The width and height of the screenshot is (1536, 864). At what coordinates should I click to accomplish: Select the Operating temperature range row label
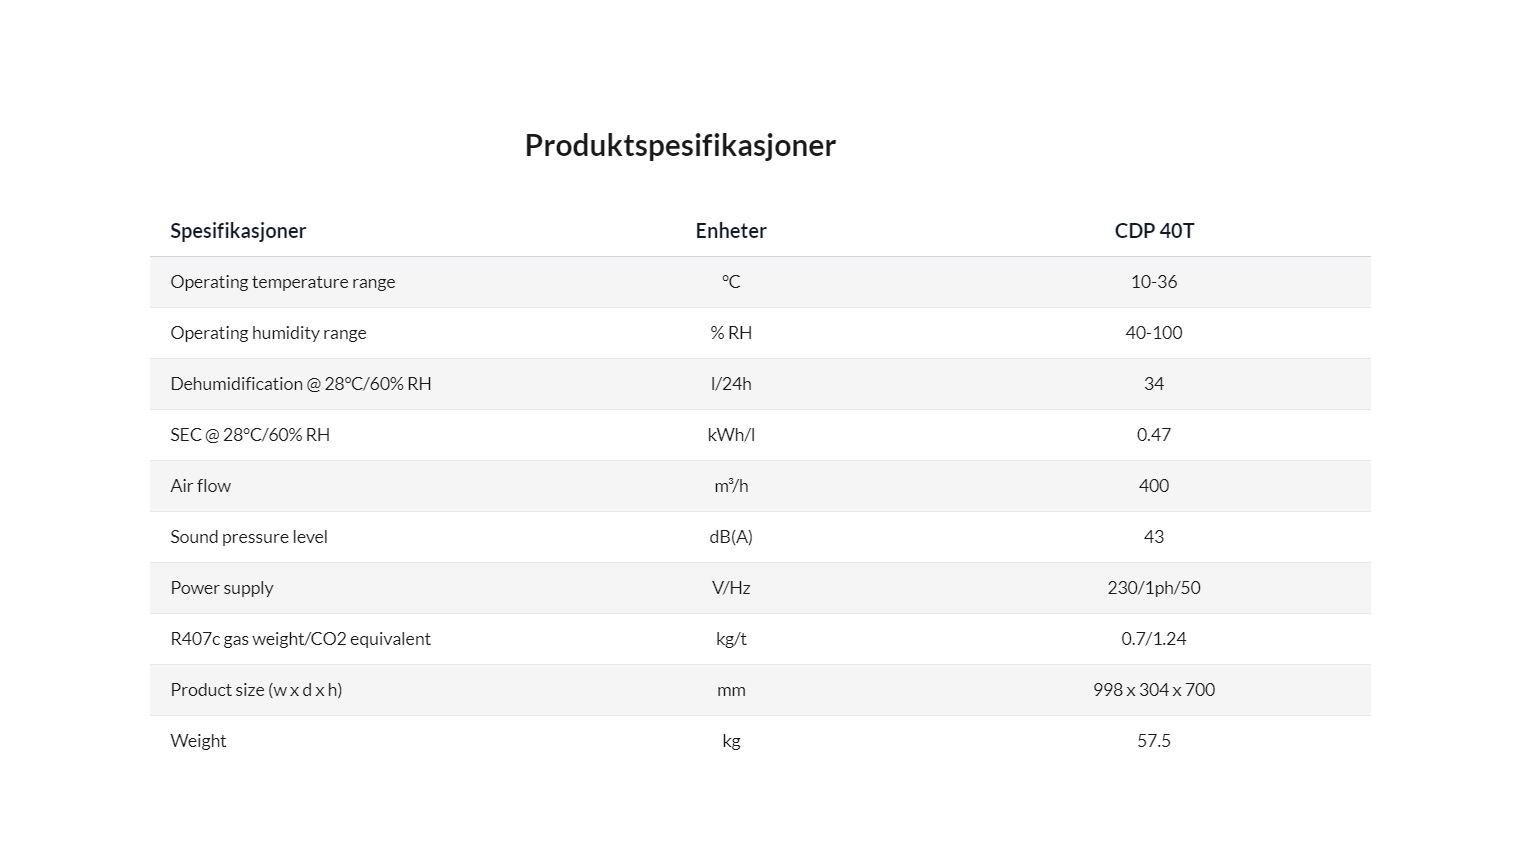point(283,282)
